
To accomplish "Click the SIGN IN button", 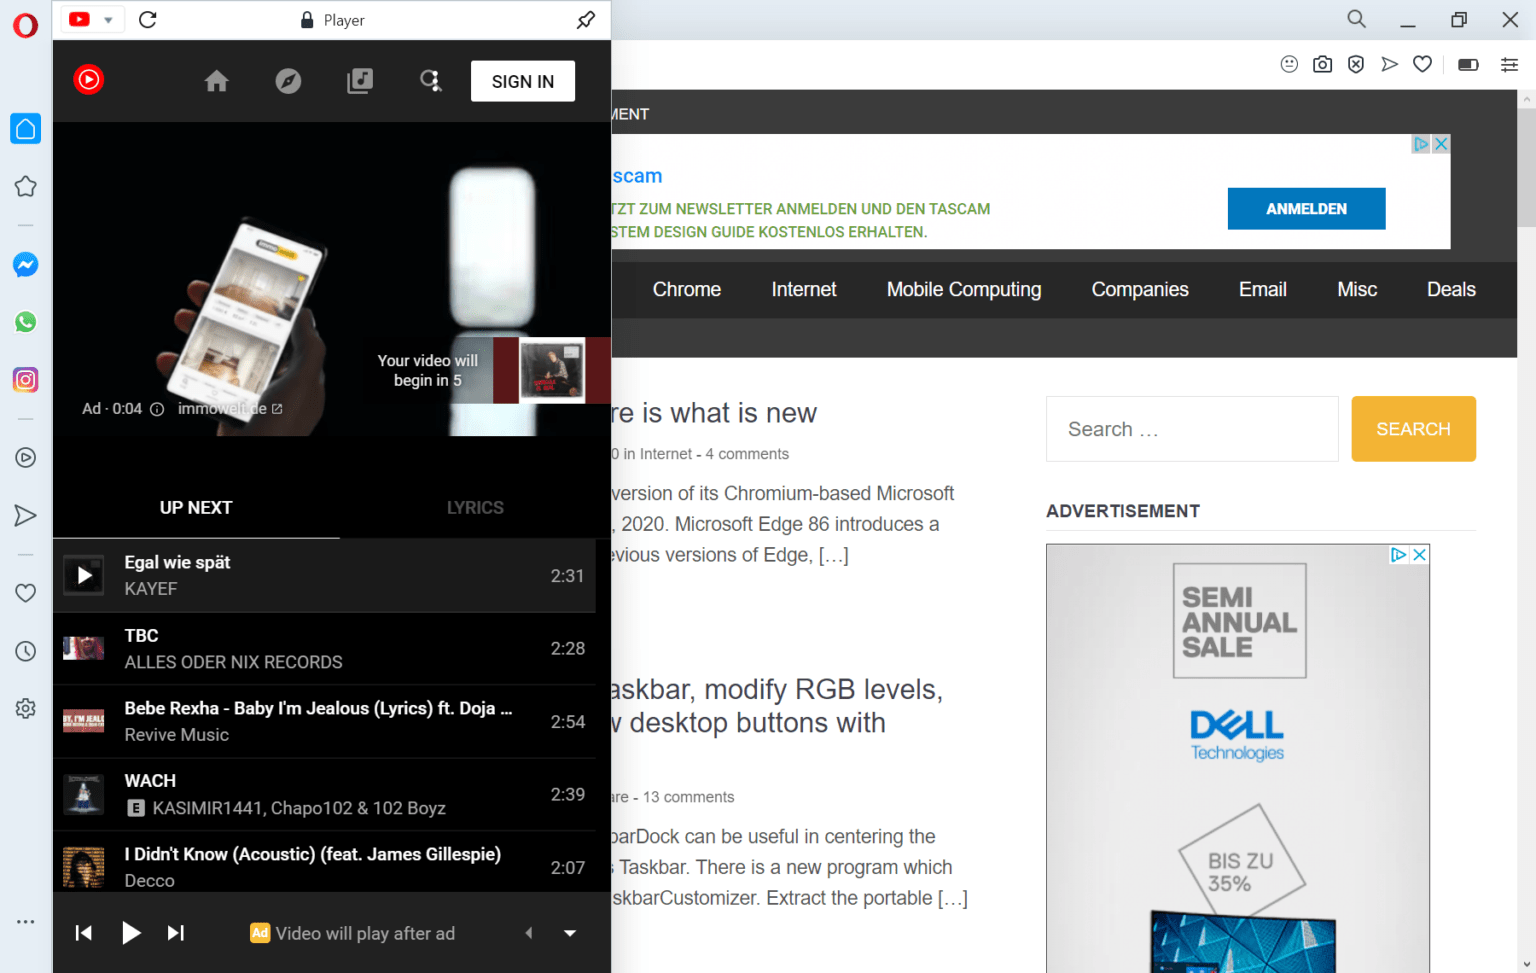I will [522, 81].
